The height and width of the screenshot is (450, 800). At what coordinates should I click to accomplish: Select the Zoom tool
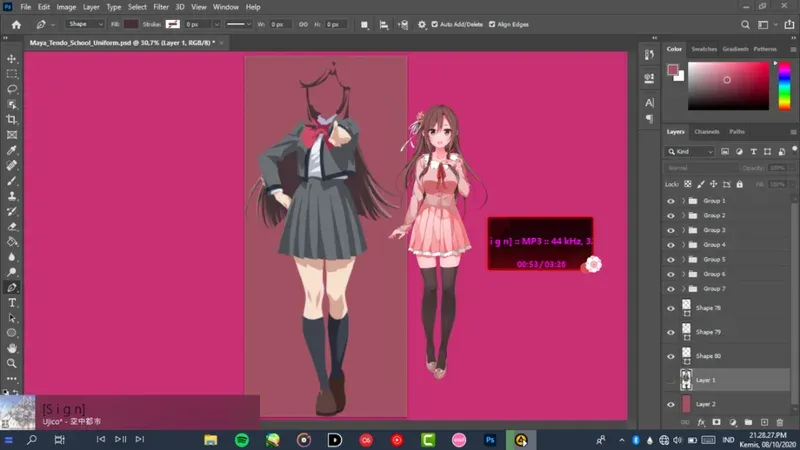click(x=12, y=364)
